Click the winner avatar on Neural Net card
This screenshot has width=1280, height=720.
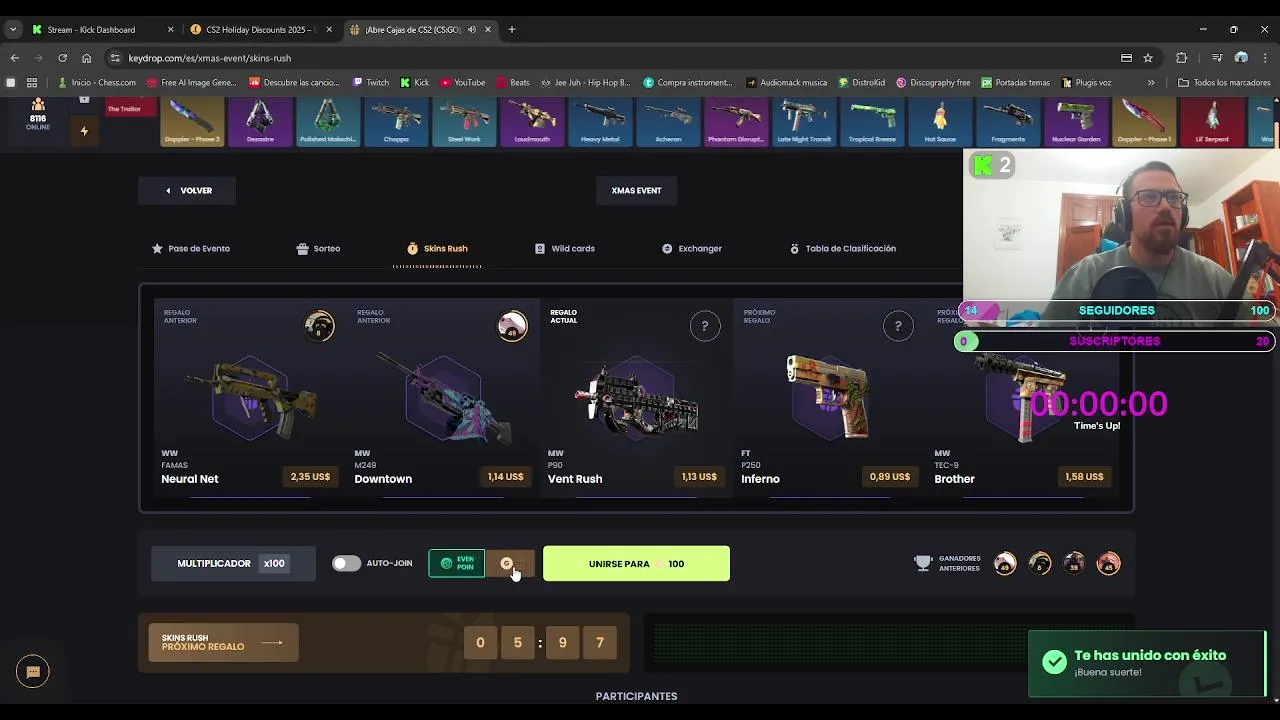click(x=319, y=326)
